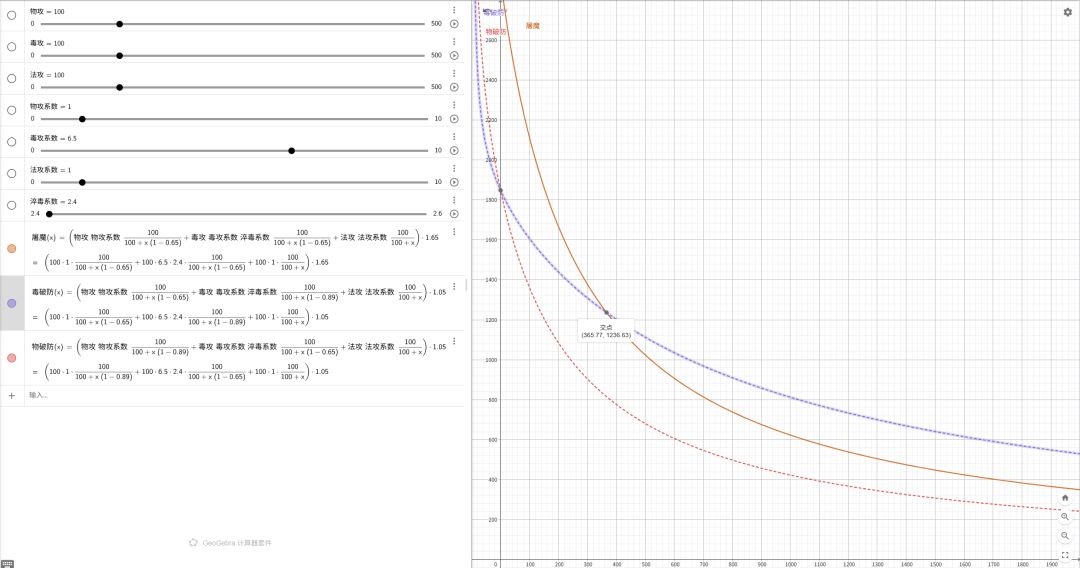The height and width of the screenshot is (568, 1080).
Task: Hide the purple 毒破防(x) curve
Action: point(12,303)
